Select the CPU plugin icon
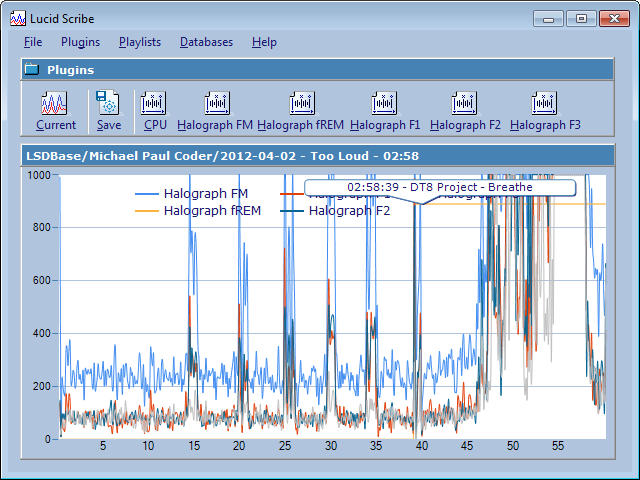Image resolution: width=640 pixels, height=480 pixels. coord(154,103)
